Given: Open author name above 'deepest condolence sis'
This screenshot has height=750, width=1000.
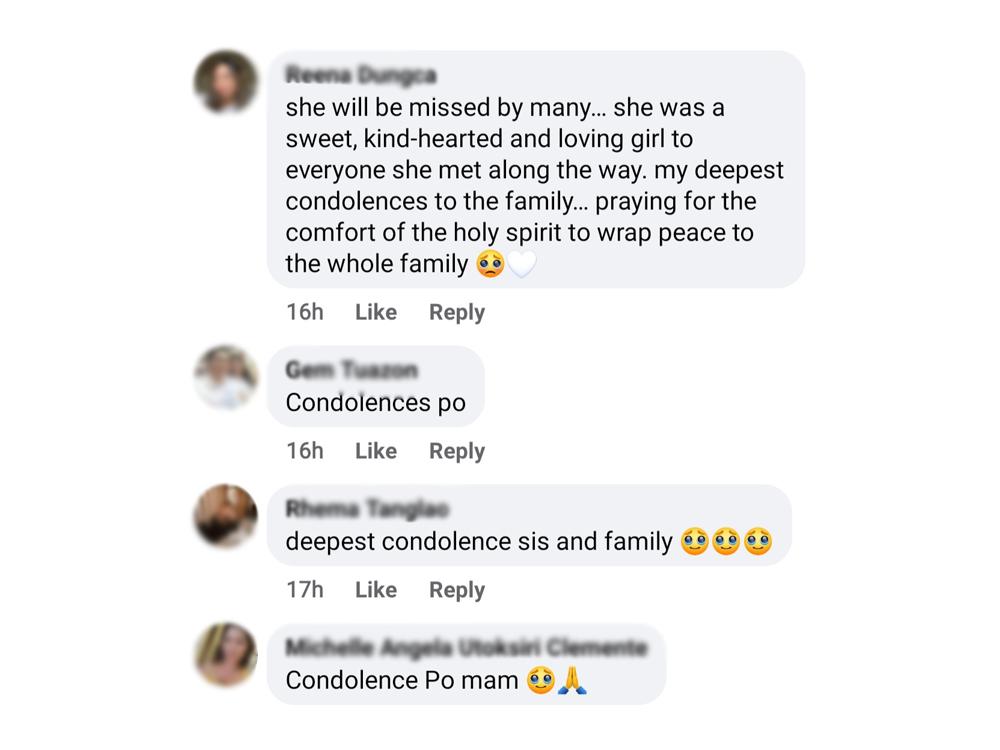Looking at the screenshot, I should [367, 509].
